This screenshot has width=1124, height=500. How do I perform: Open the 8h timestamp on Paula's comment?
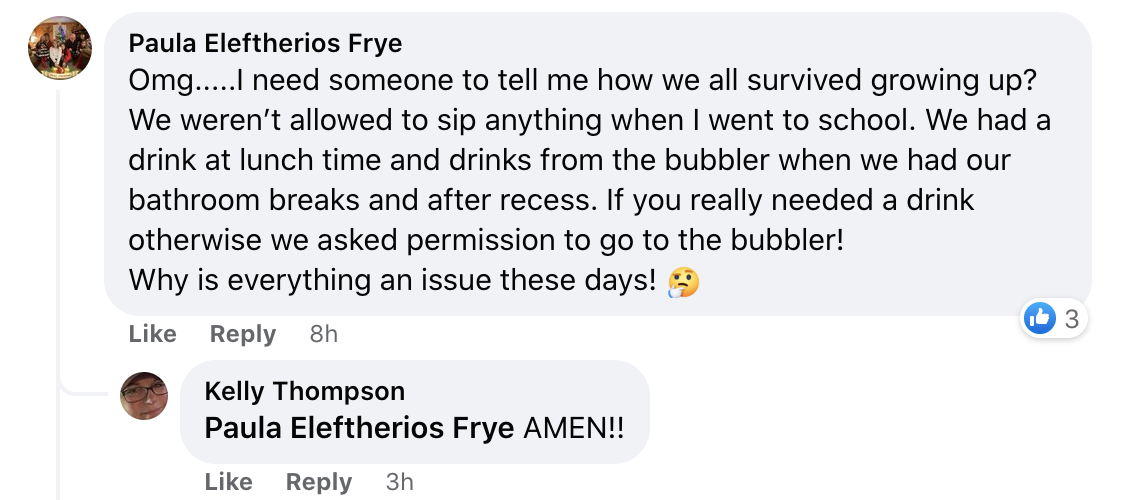pos(324,334)
